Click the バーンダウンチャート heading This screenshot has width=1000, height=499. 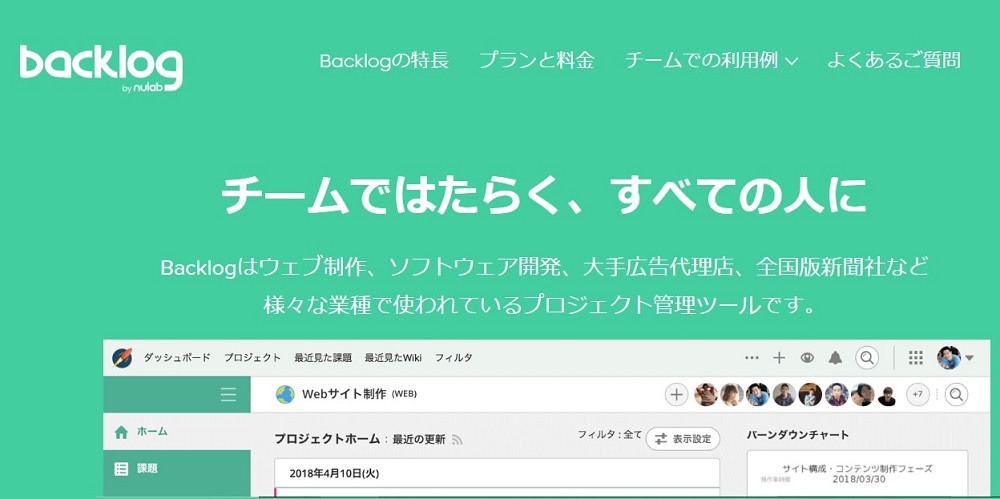pyautogui.click(x=798, y=435)
